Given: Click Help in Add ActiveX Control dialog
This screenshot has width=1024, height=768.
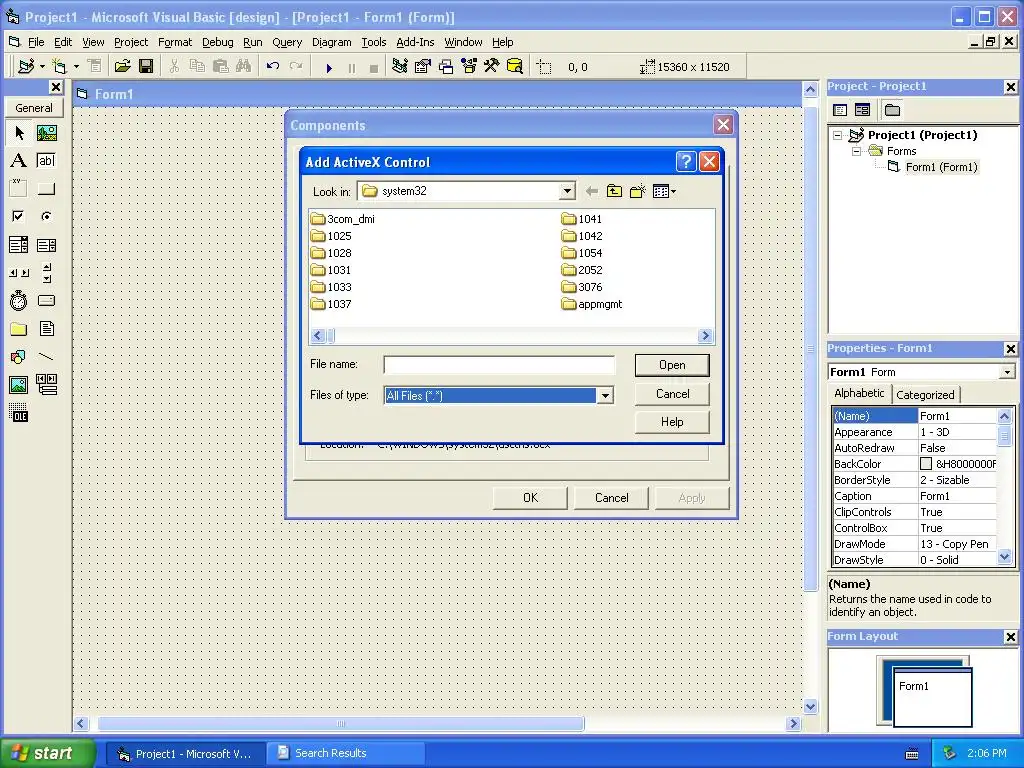Looking at the screenshot, I should click(x=672, y=422).
